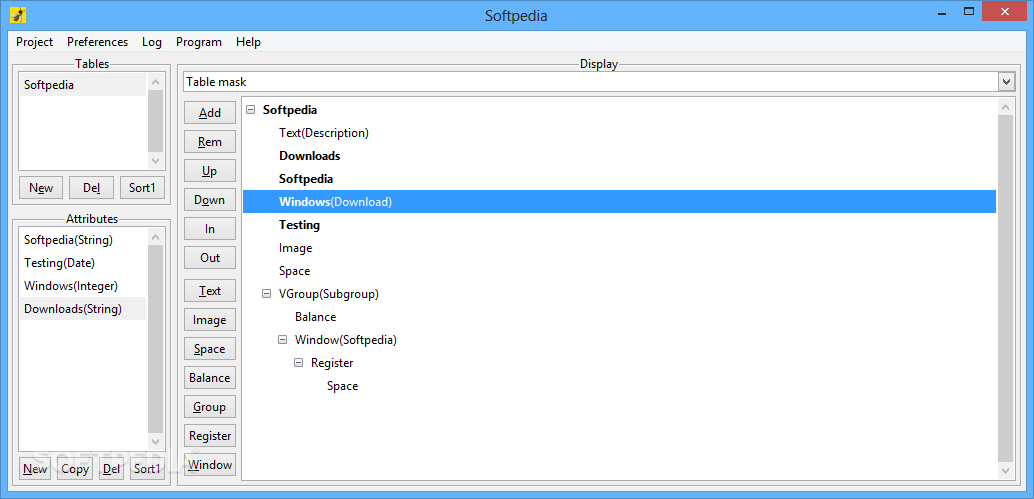This screenshot has height=499, width=1034.
Task: Collapse the Register tree node
Action: [299, 363]
